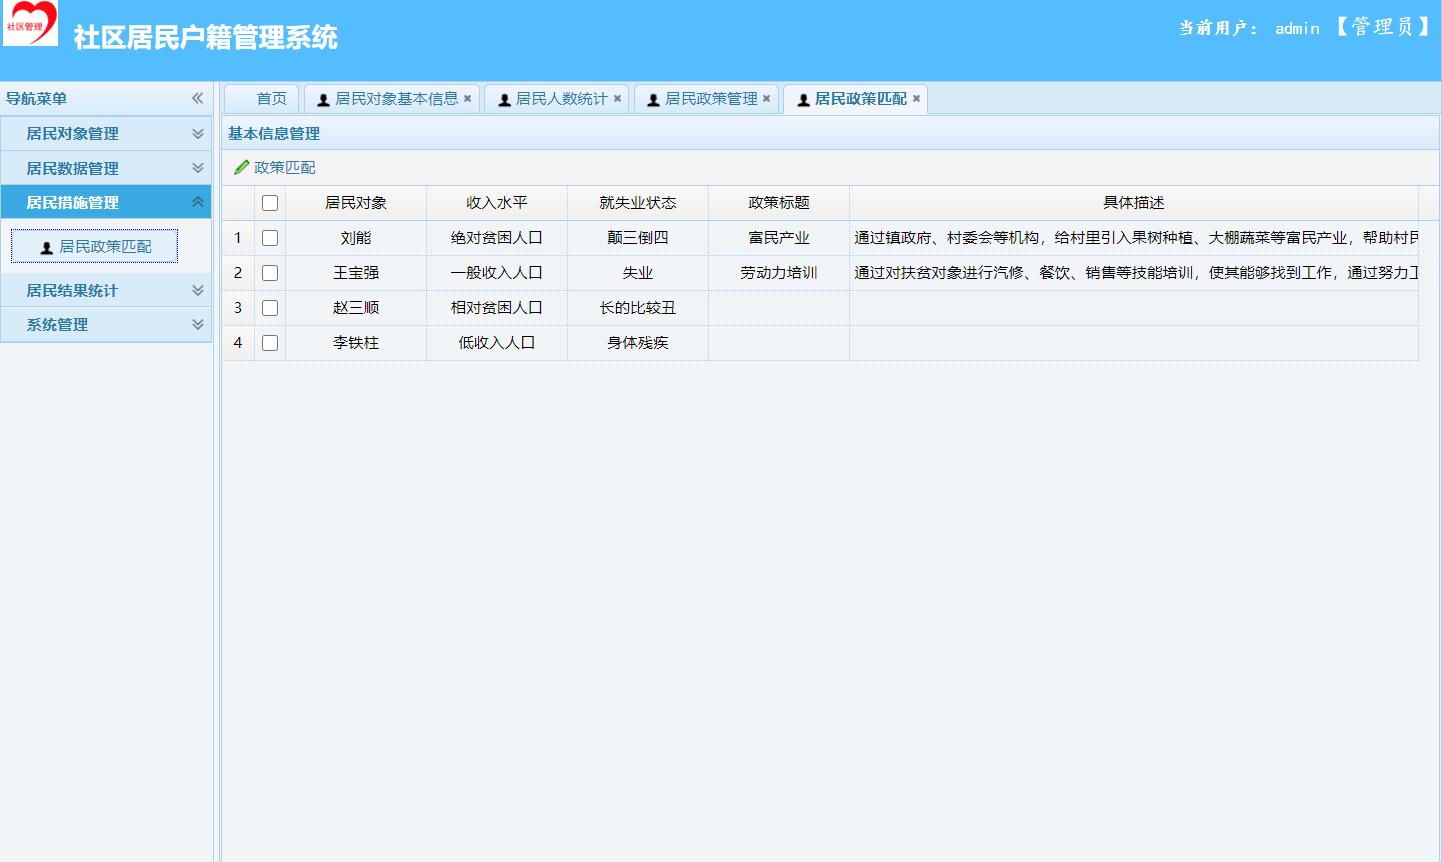Check the checkbox on 李铁柱's row
This screenshot has width=1442, height=862.
tap(269, 342)
